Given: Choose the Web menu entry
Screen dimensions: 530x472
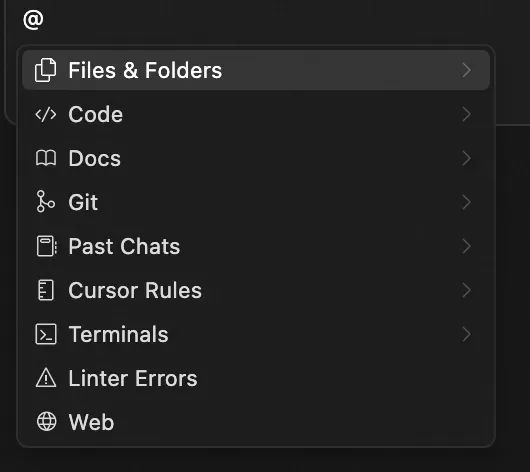Looking at the screenshot, I should [256, 422].
